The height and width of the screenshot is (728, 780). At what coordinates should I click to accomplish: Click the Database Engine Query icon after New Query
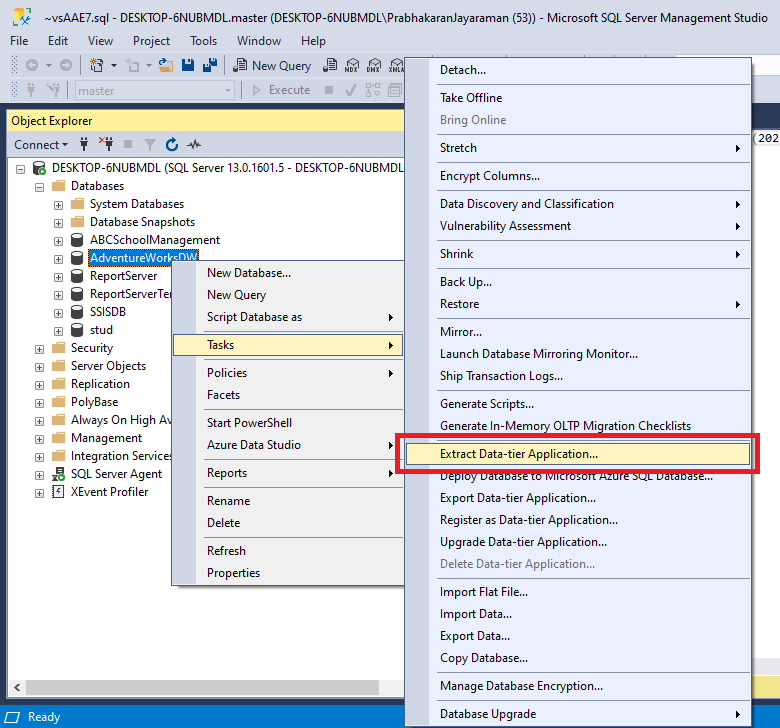pos(329,65)
